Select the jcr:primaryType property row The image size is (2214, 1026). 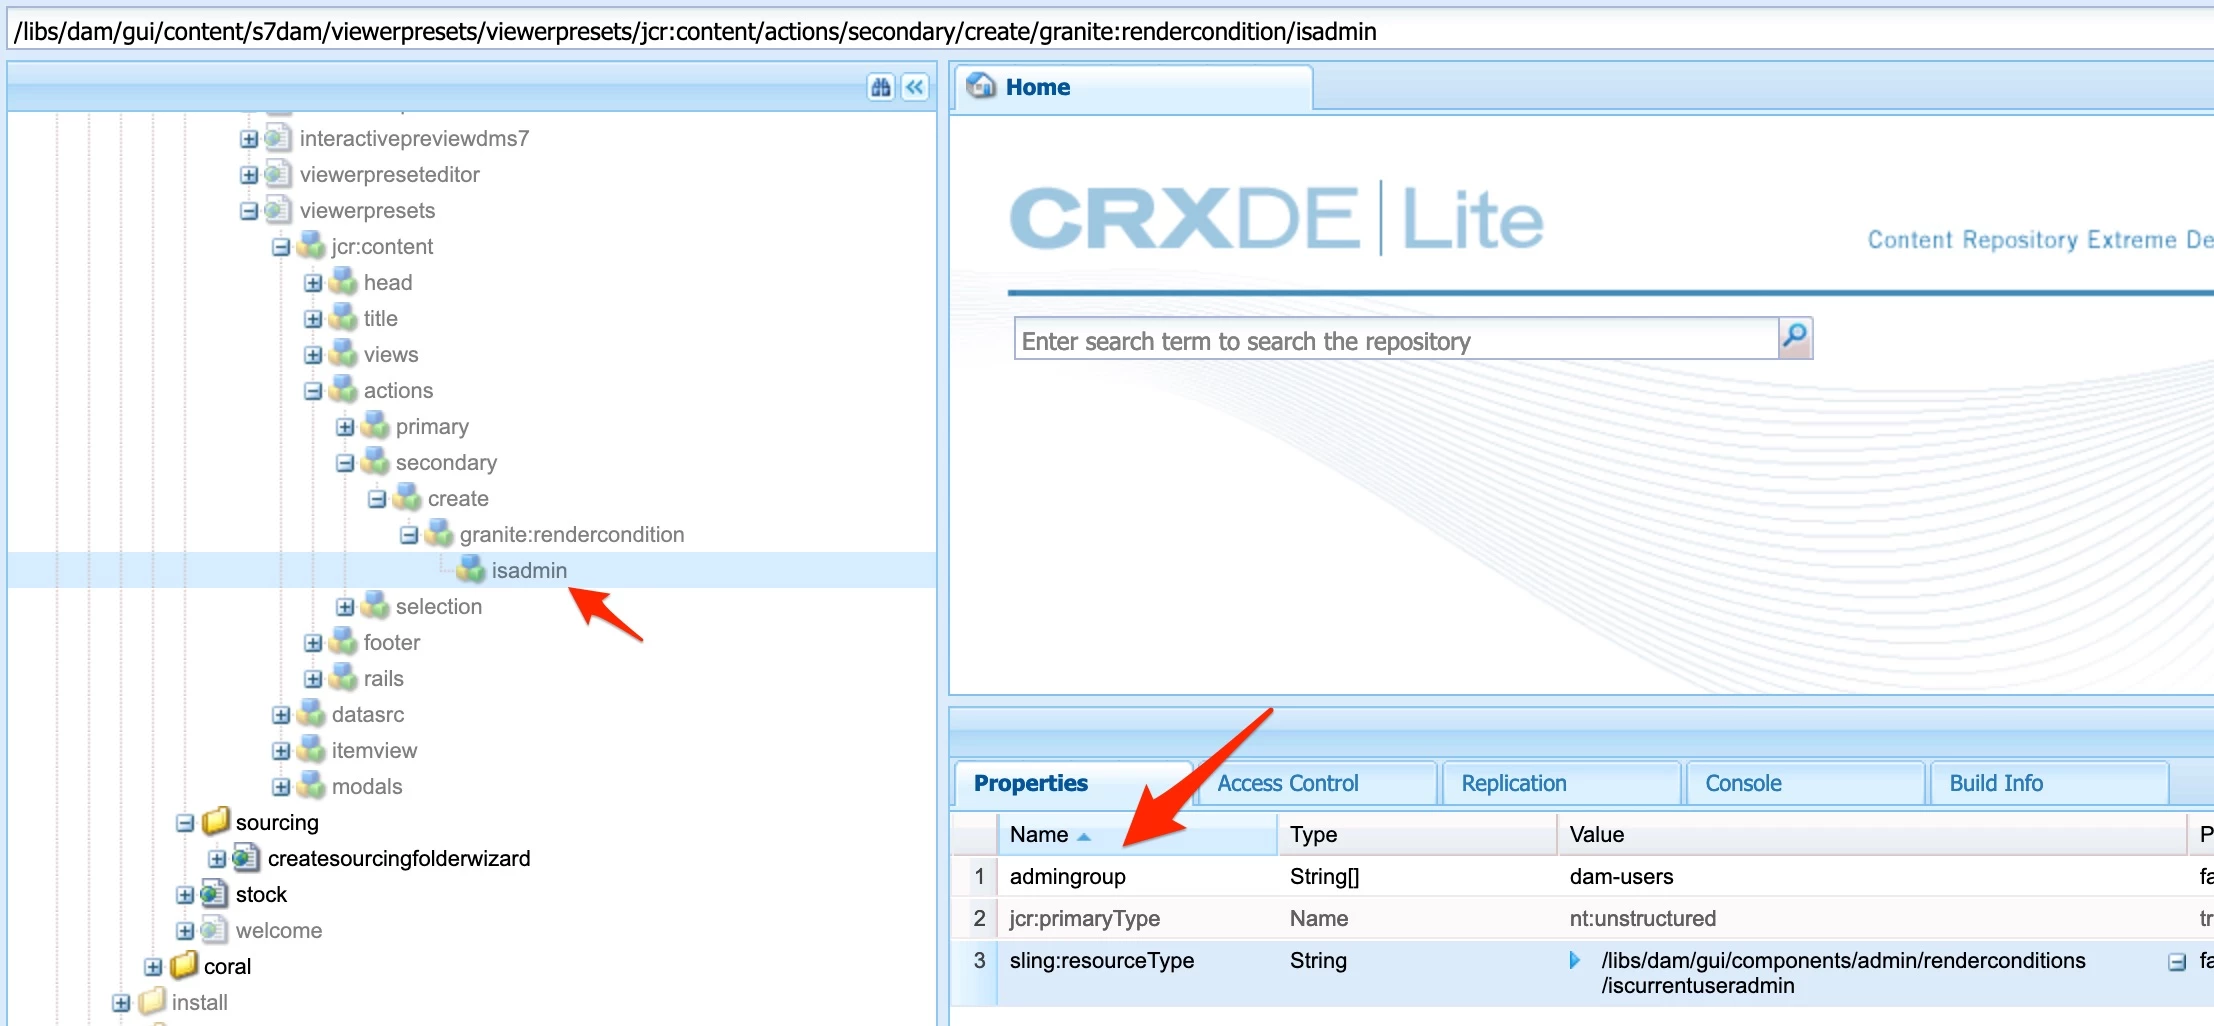[x=1582, y=918]
